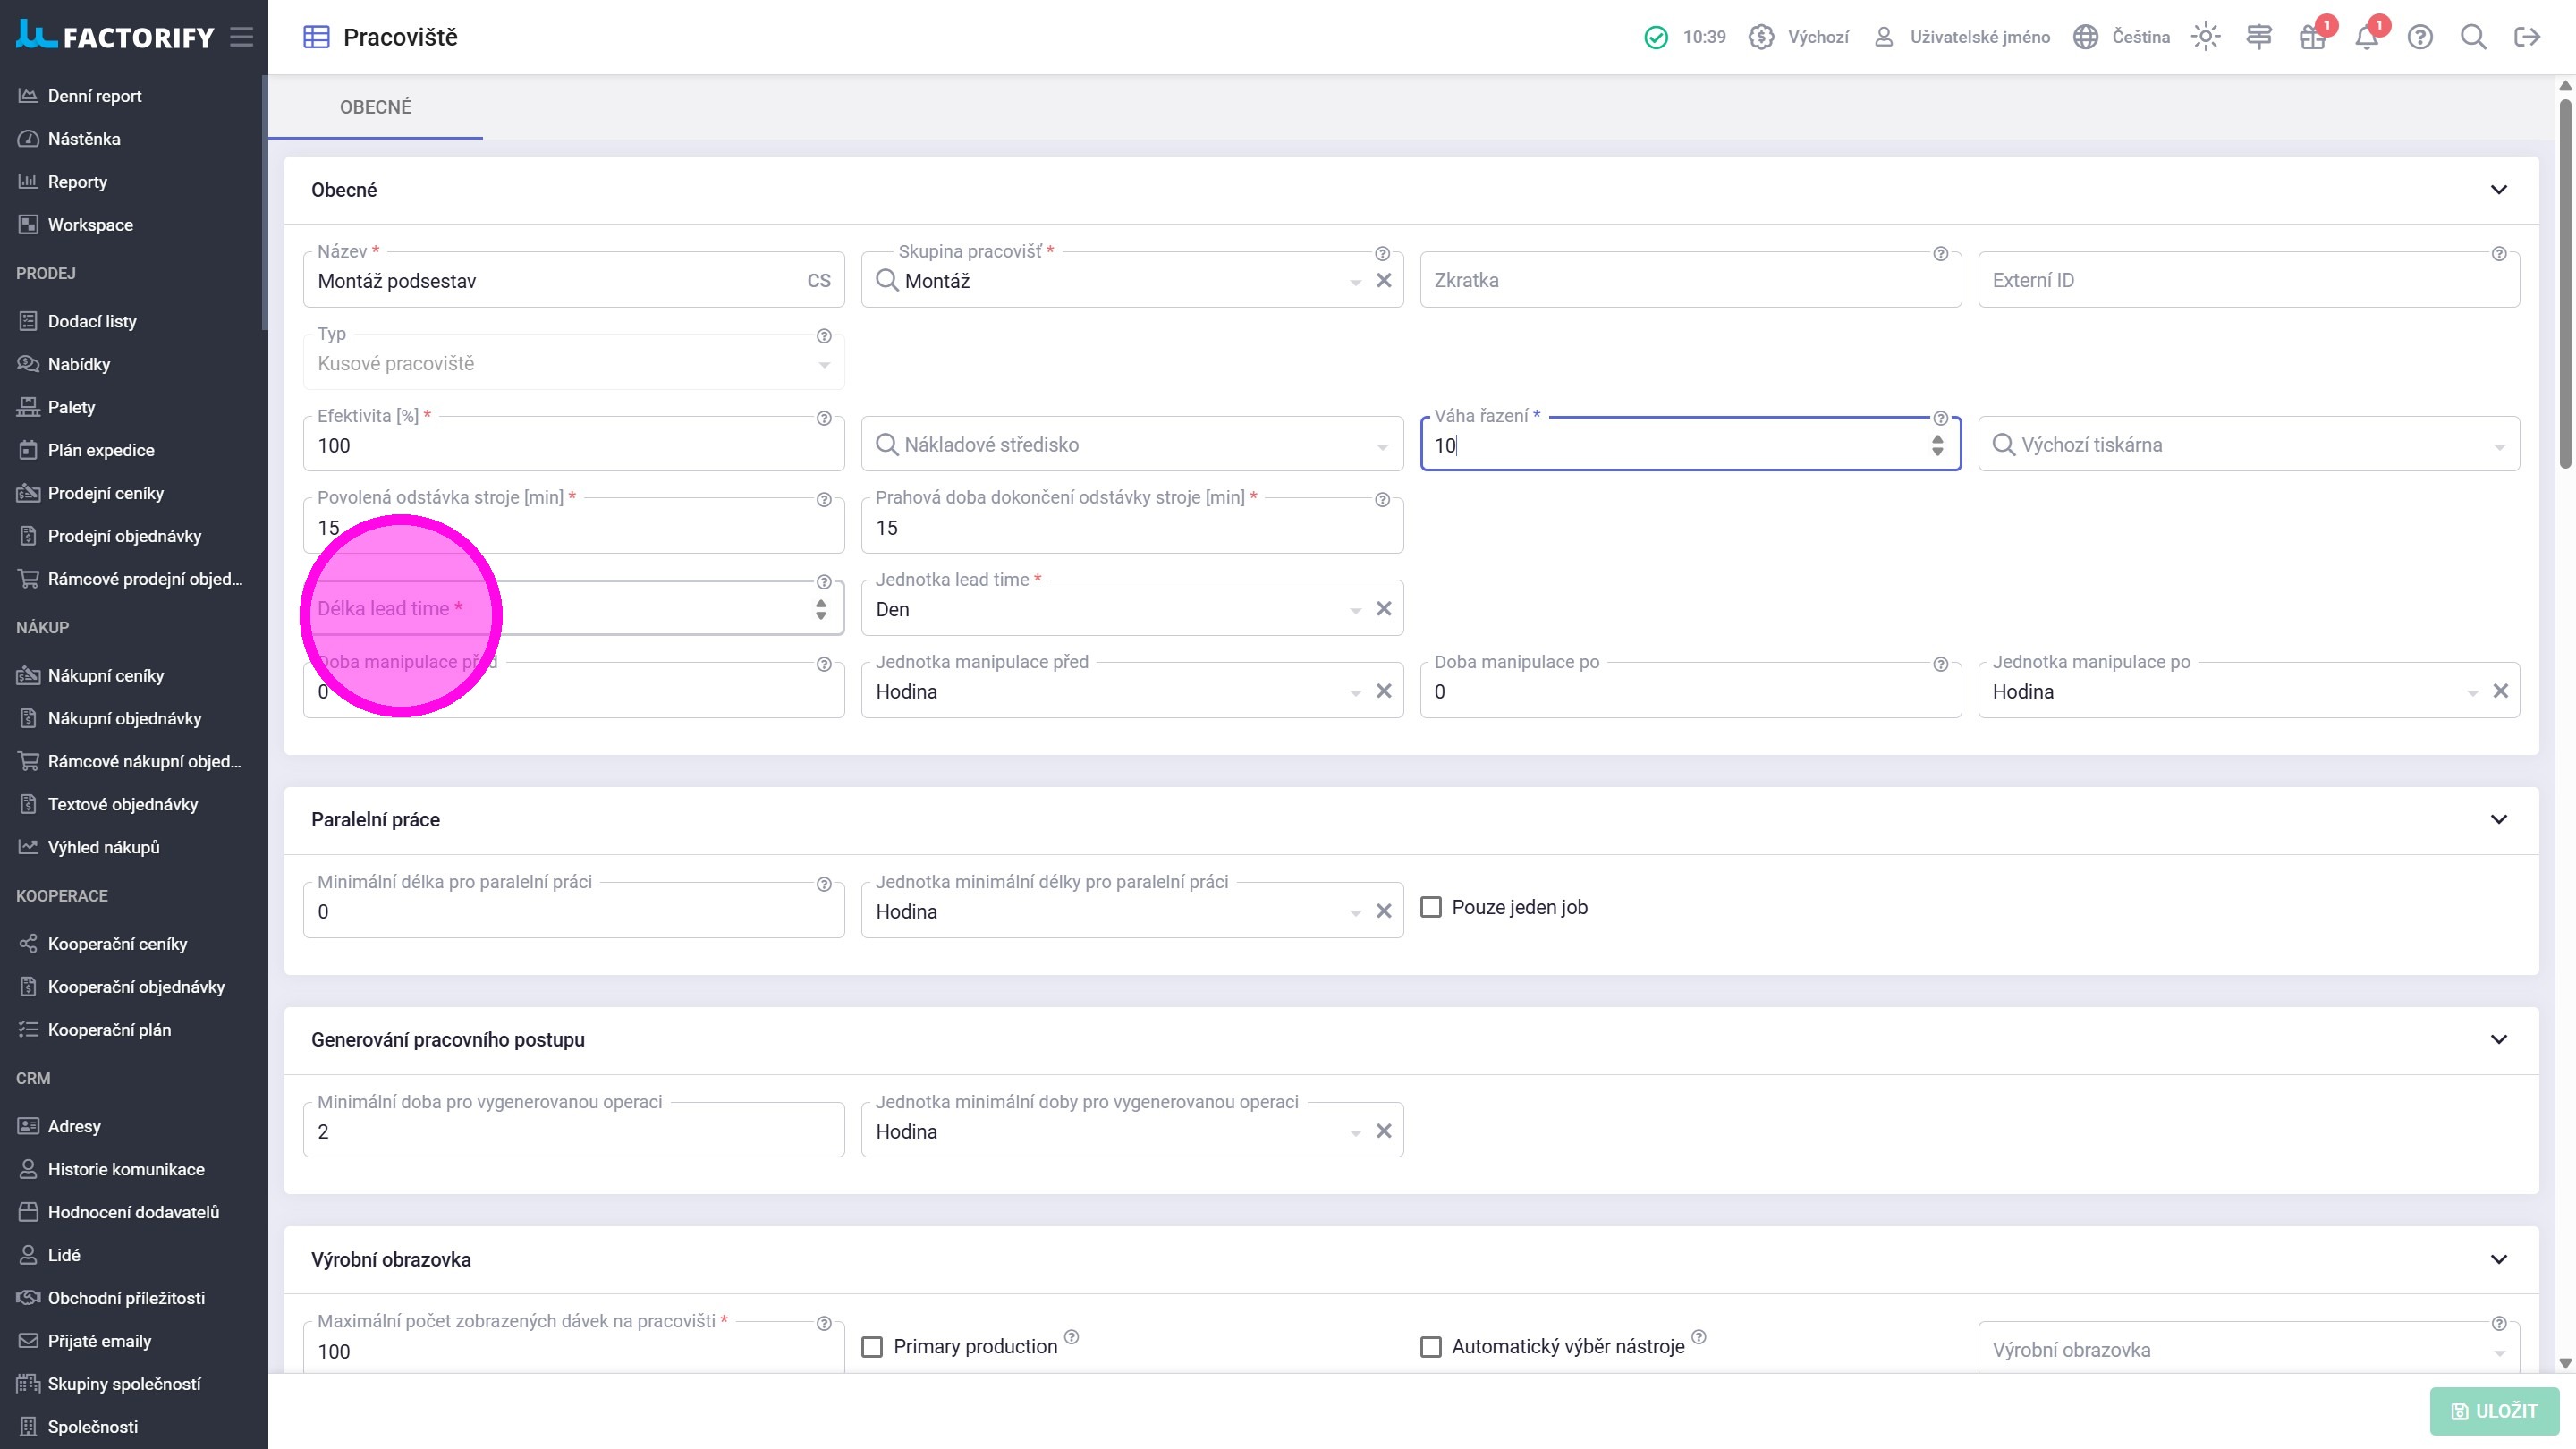Click the help question mark icon in header

(2419, 37)
